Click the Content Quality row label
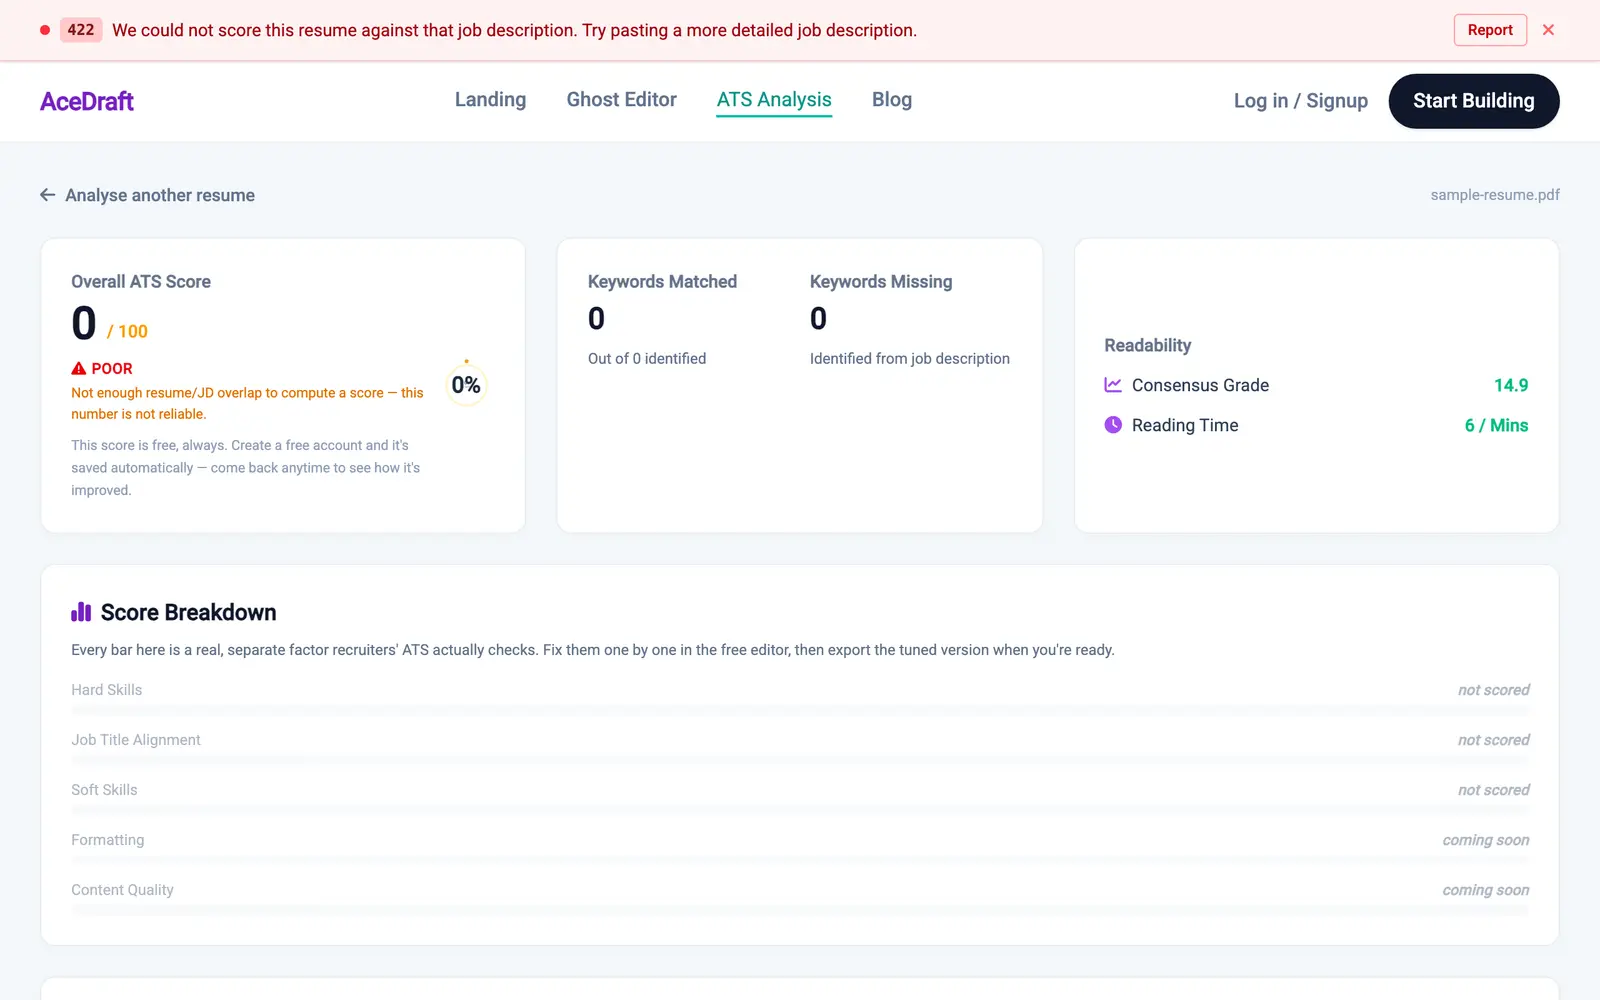 [122, 890]
